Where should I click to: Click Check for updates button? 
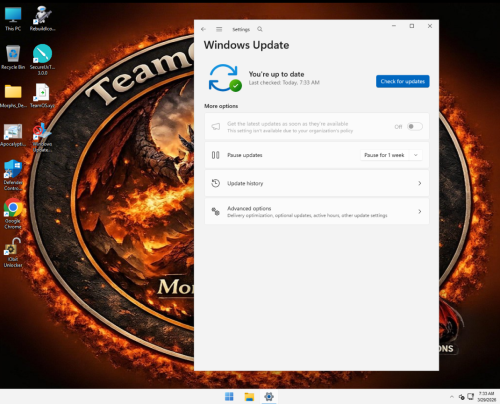click(403, 81)
